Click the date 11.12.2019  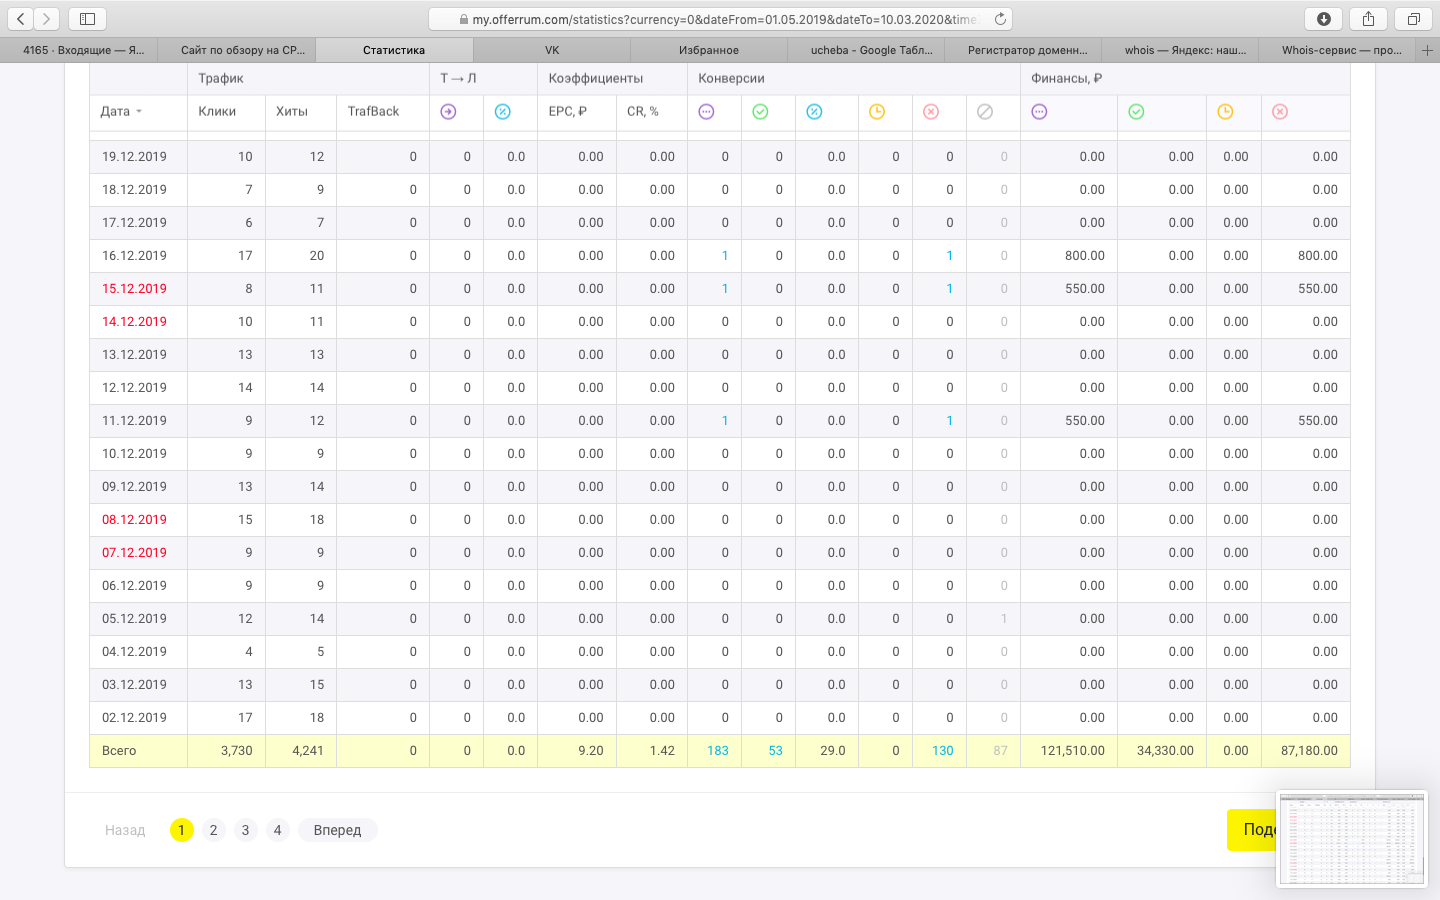134,421
